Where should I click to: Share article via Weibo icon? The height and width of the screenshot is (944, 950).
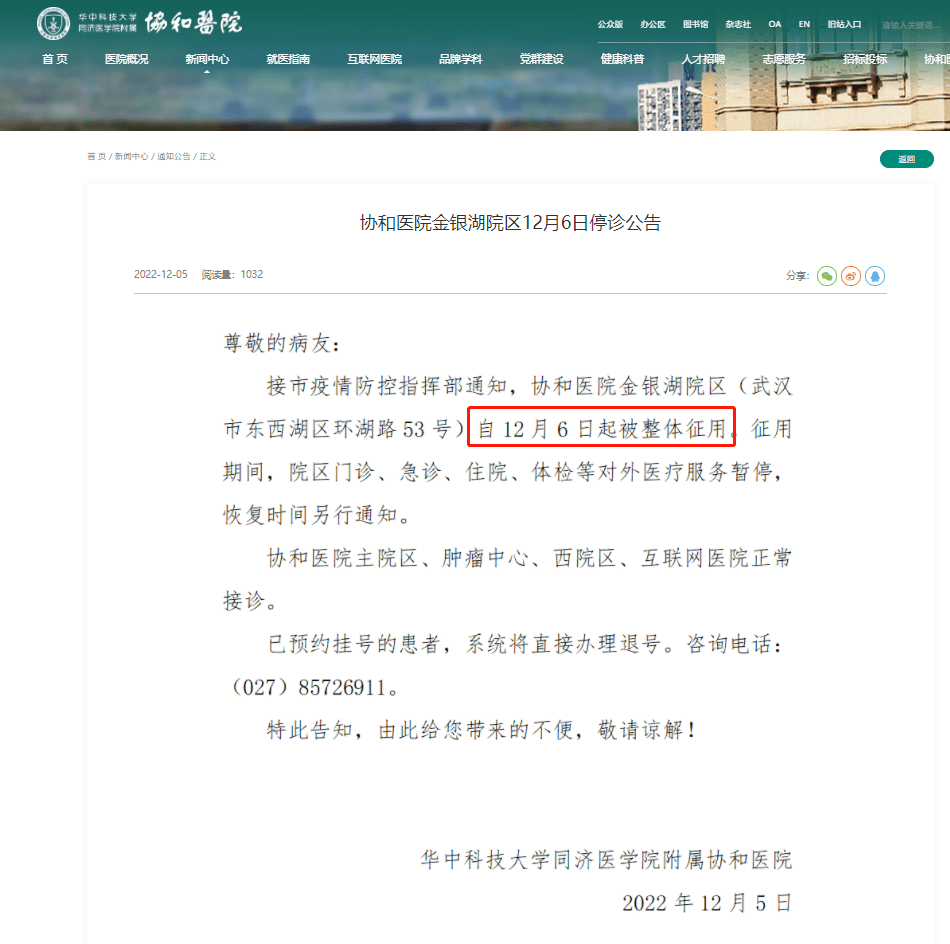(x=851, y=276)
